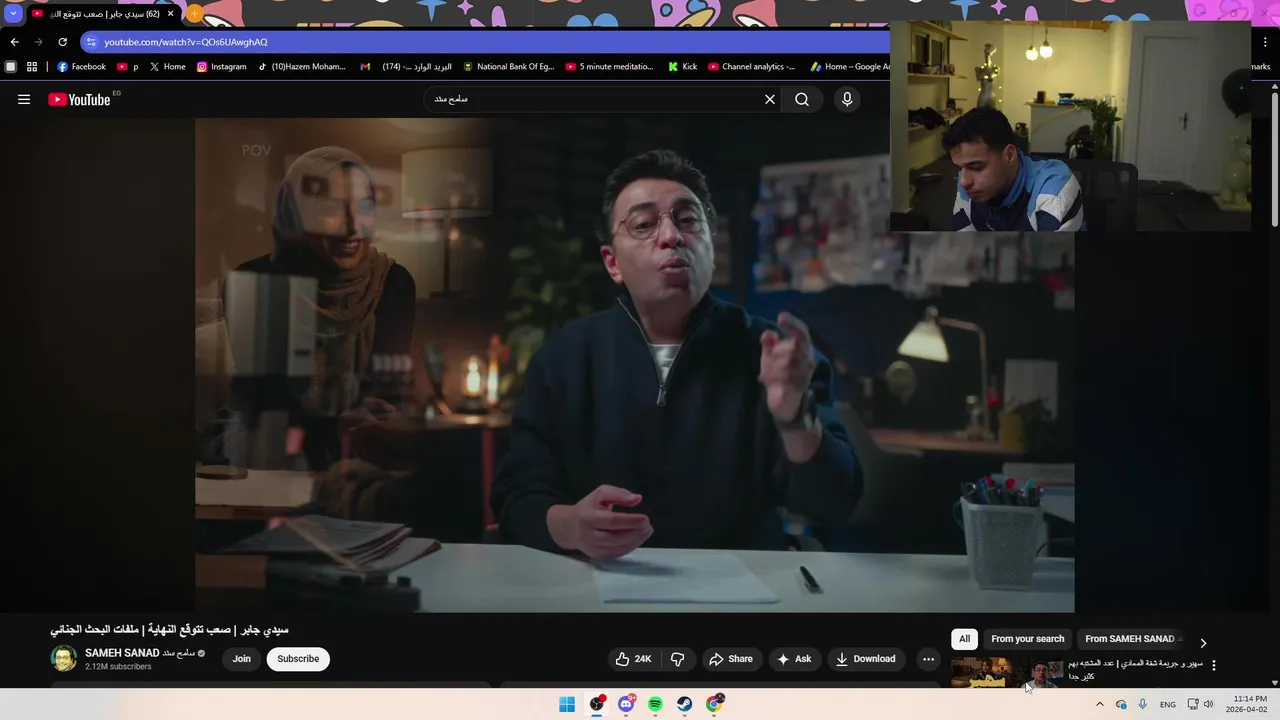Open the National Bank Of Eg... bookmark
Image resolution: width=1280 pixels, height=720 pixels.
pos(508,67)
